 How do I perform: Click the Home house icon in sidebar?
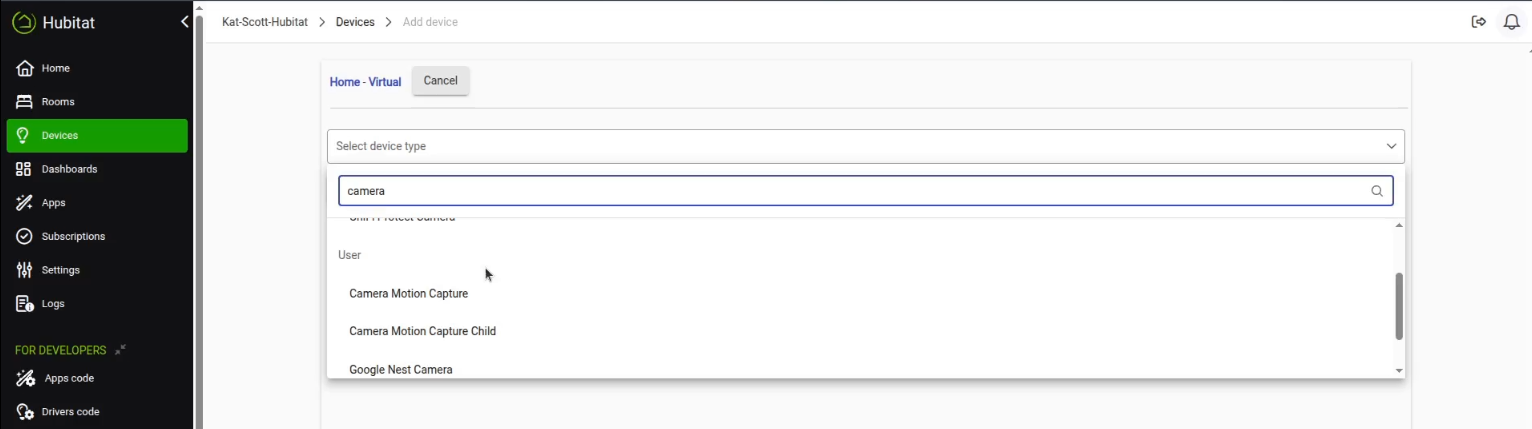25,68
